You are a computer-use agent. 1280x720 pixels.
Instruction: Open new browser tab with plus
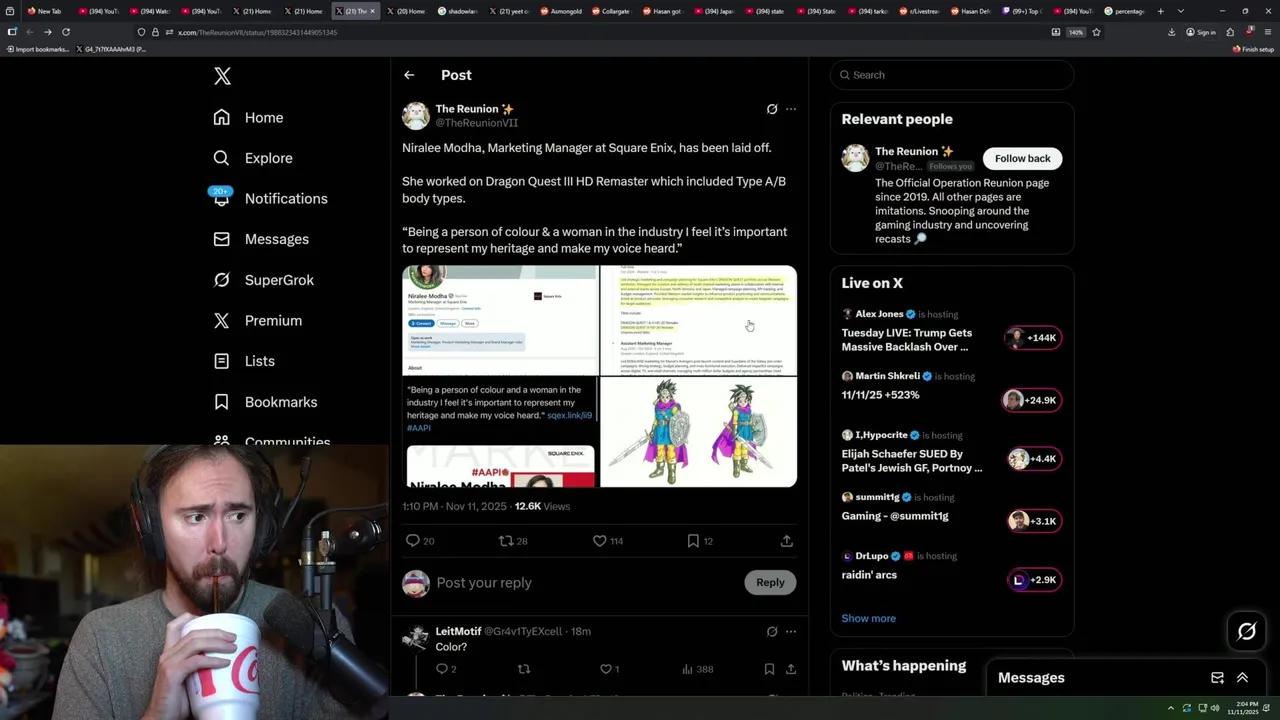[1160, 11]
